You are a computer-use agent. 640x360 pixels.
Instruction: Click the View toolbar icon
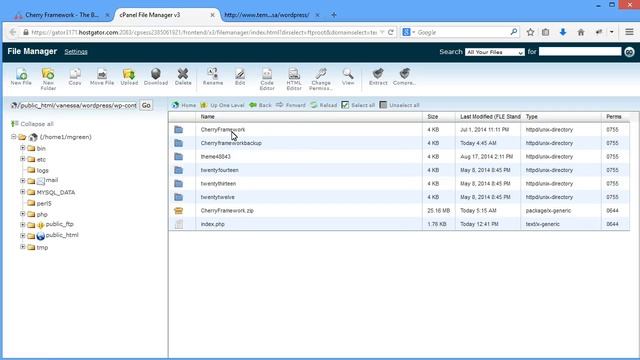(348, 76)
